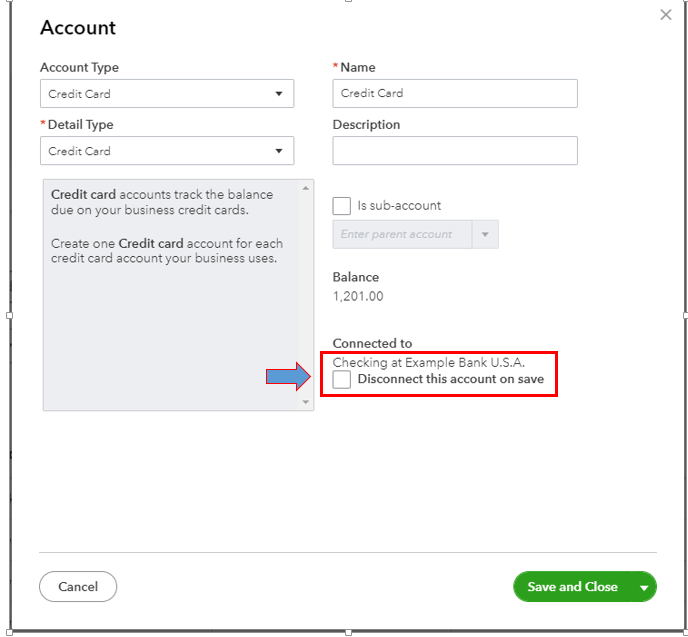Open the Account Type dropdown

point(167,94)
